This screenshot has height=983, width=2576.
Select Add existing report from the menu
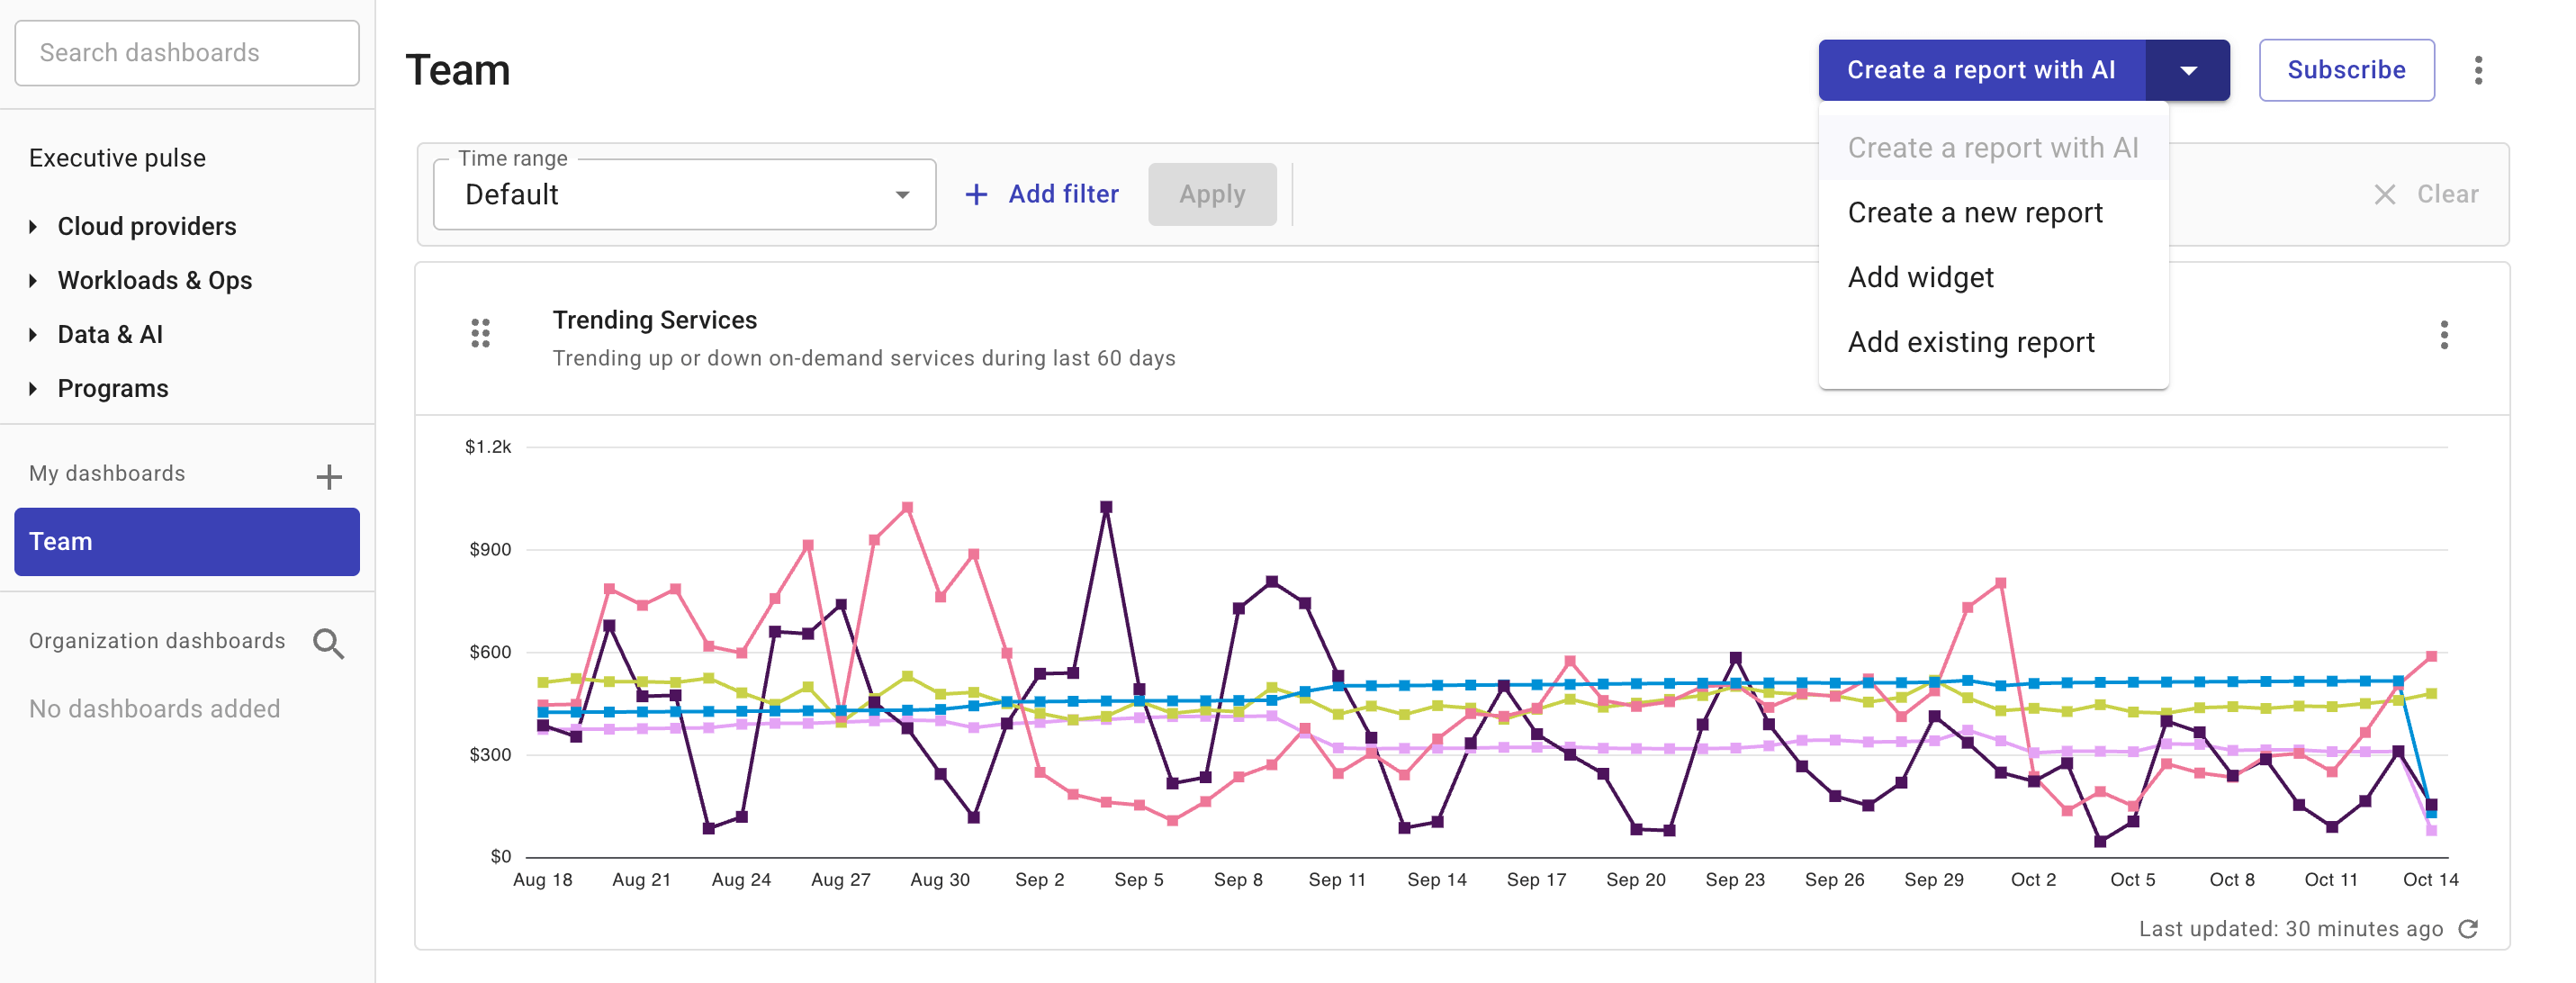click(x=1971, y=341)
